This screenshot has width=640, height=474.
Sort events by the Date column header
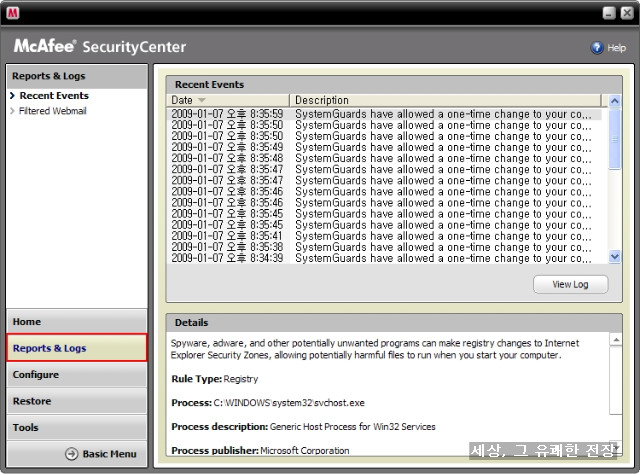point(228,100)
